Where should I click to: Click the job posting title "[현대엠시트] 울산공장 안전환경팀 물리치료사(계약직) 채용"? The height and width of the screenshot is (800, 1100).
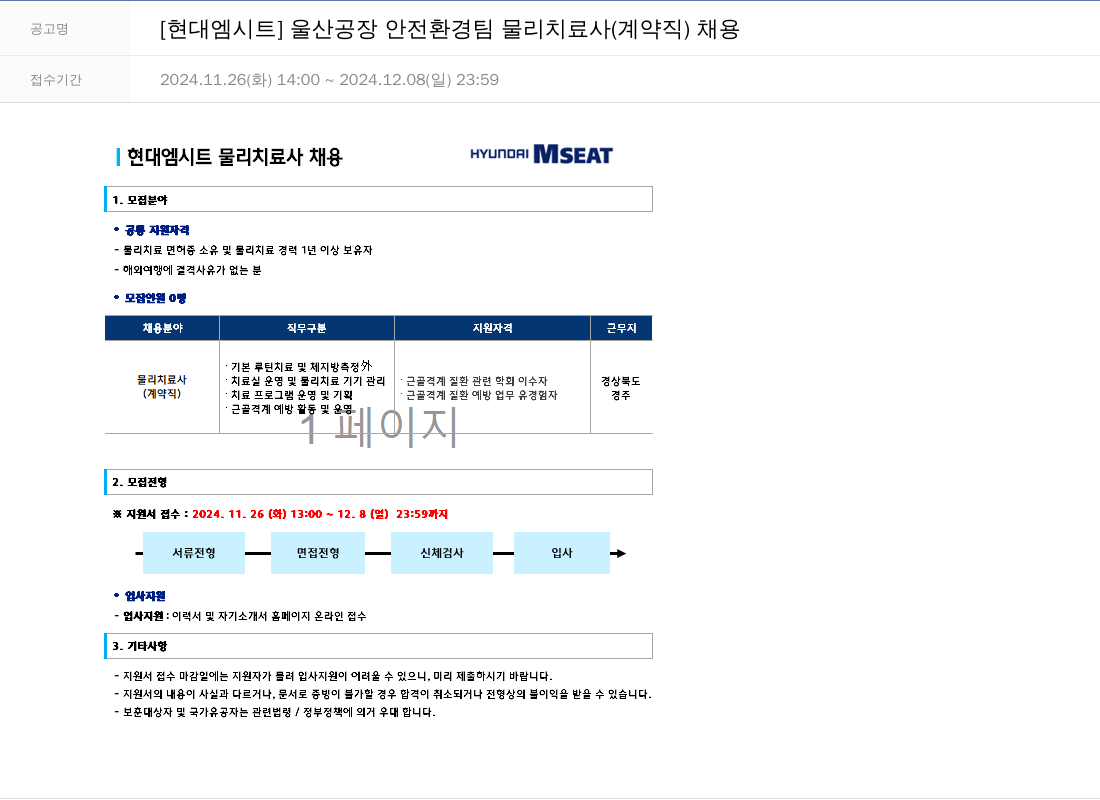click(449, 29)
